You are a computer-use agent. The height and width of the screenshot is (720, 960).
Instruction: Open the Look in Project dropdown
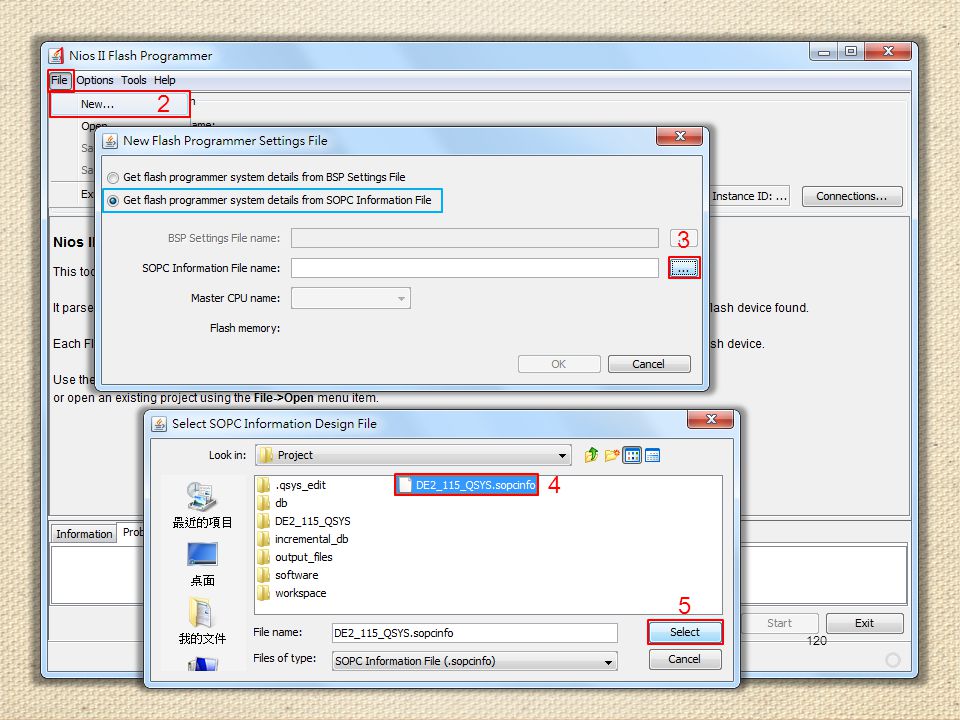(413, 455)
